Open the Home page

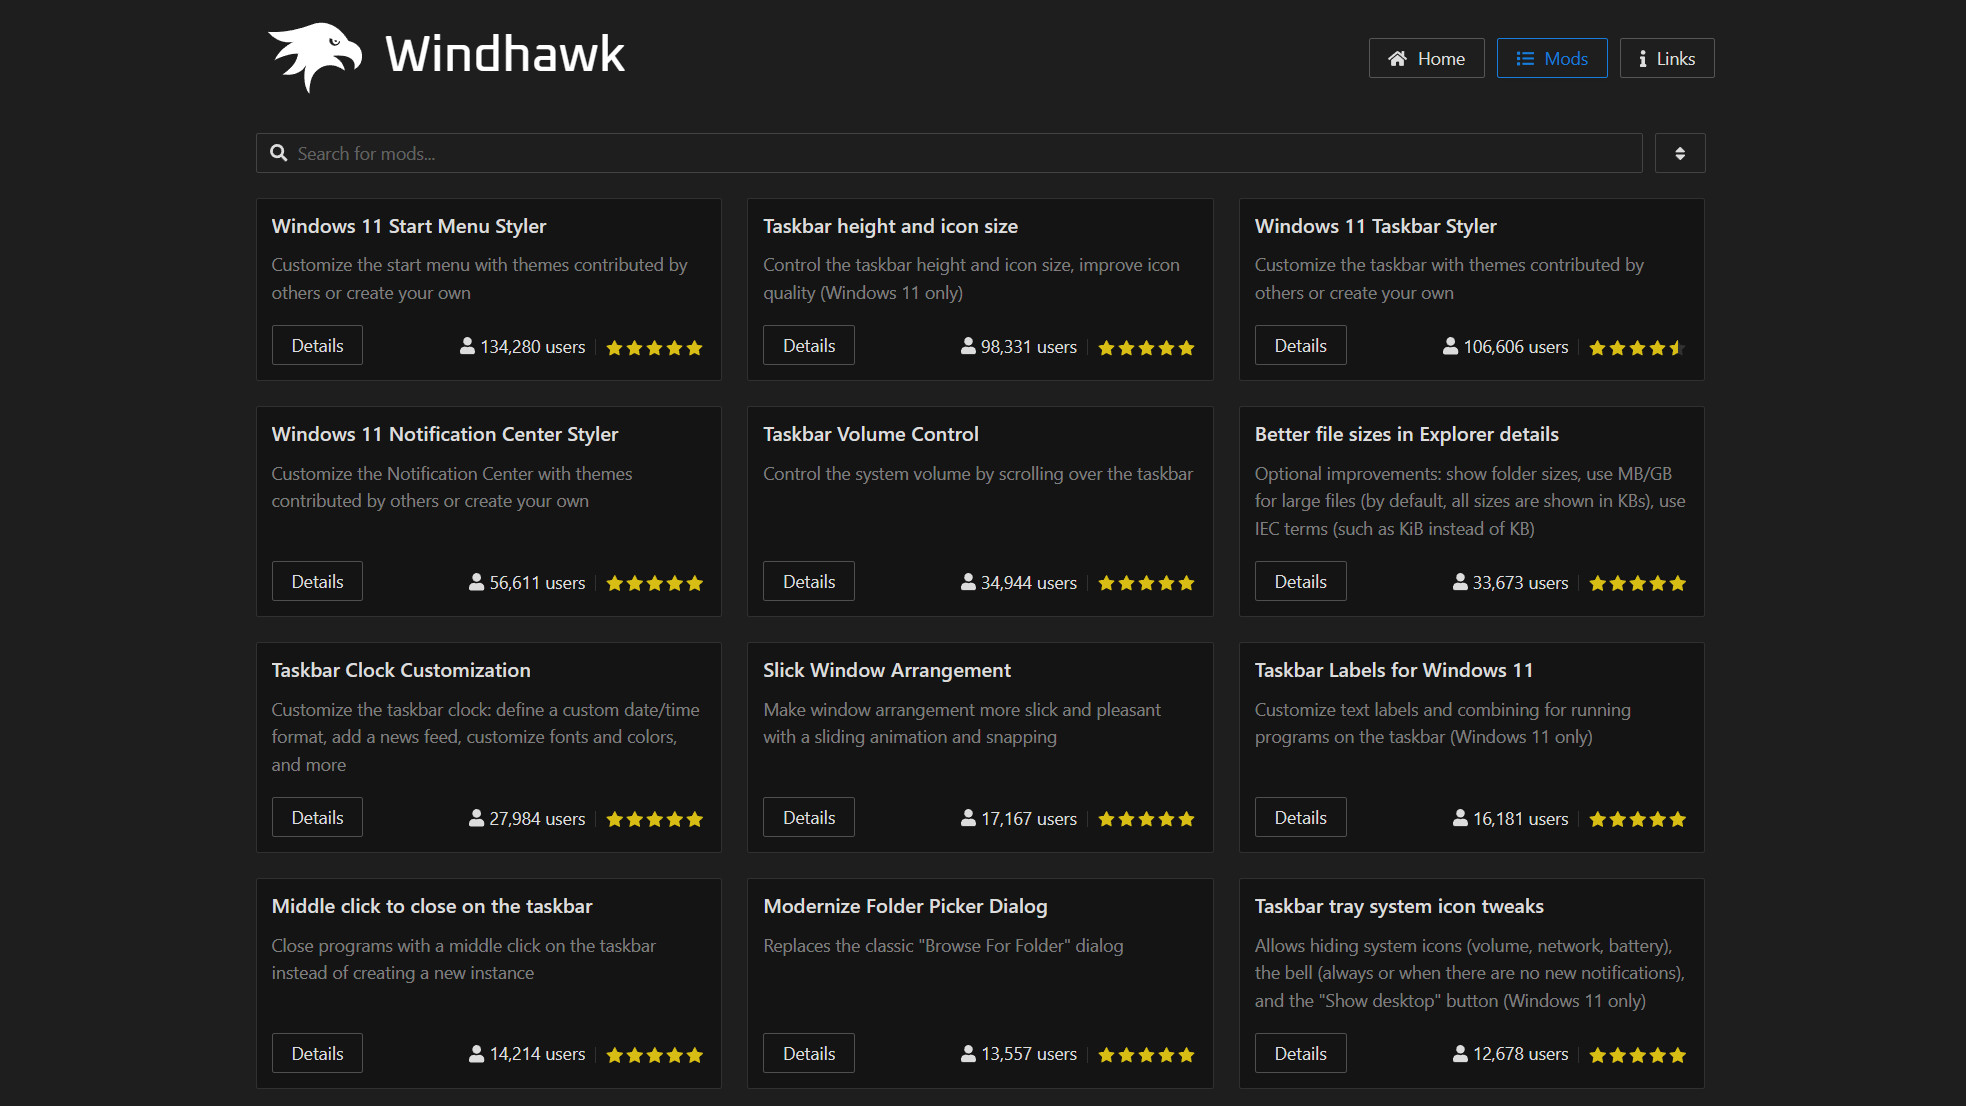tap(1426, 58)
